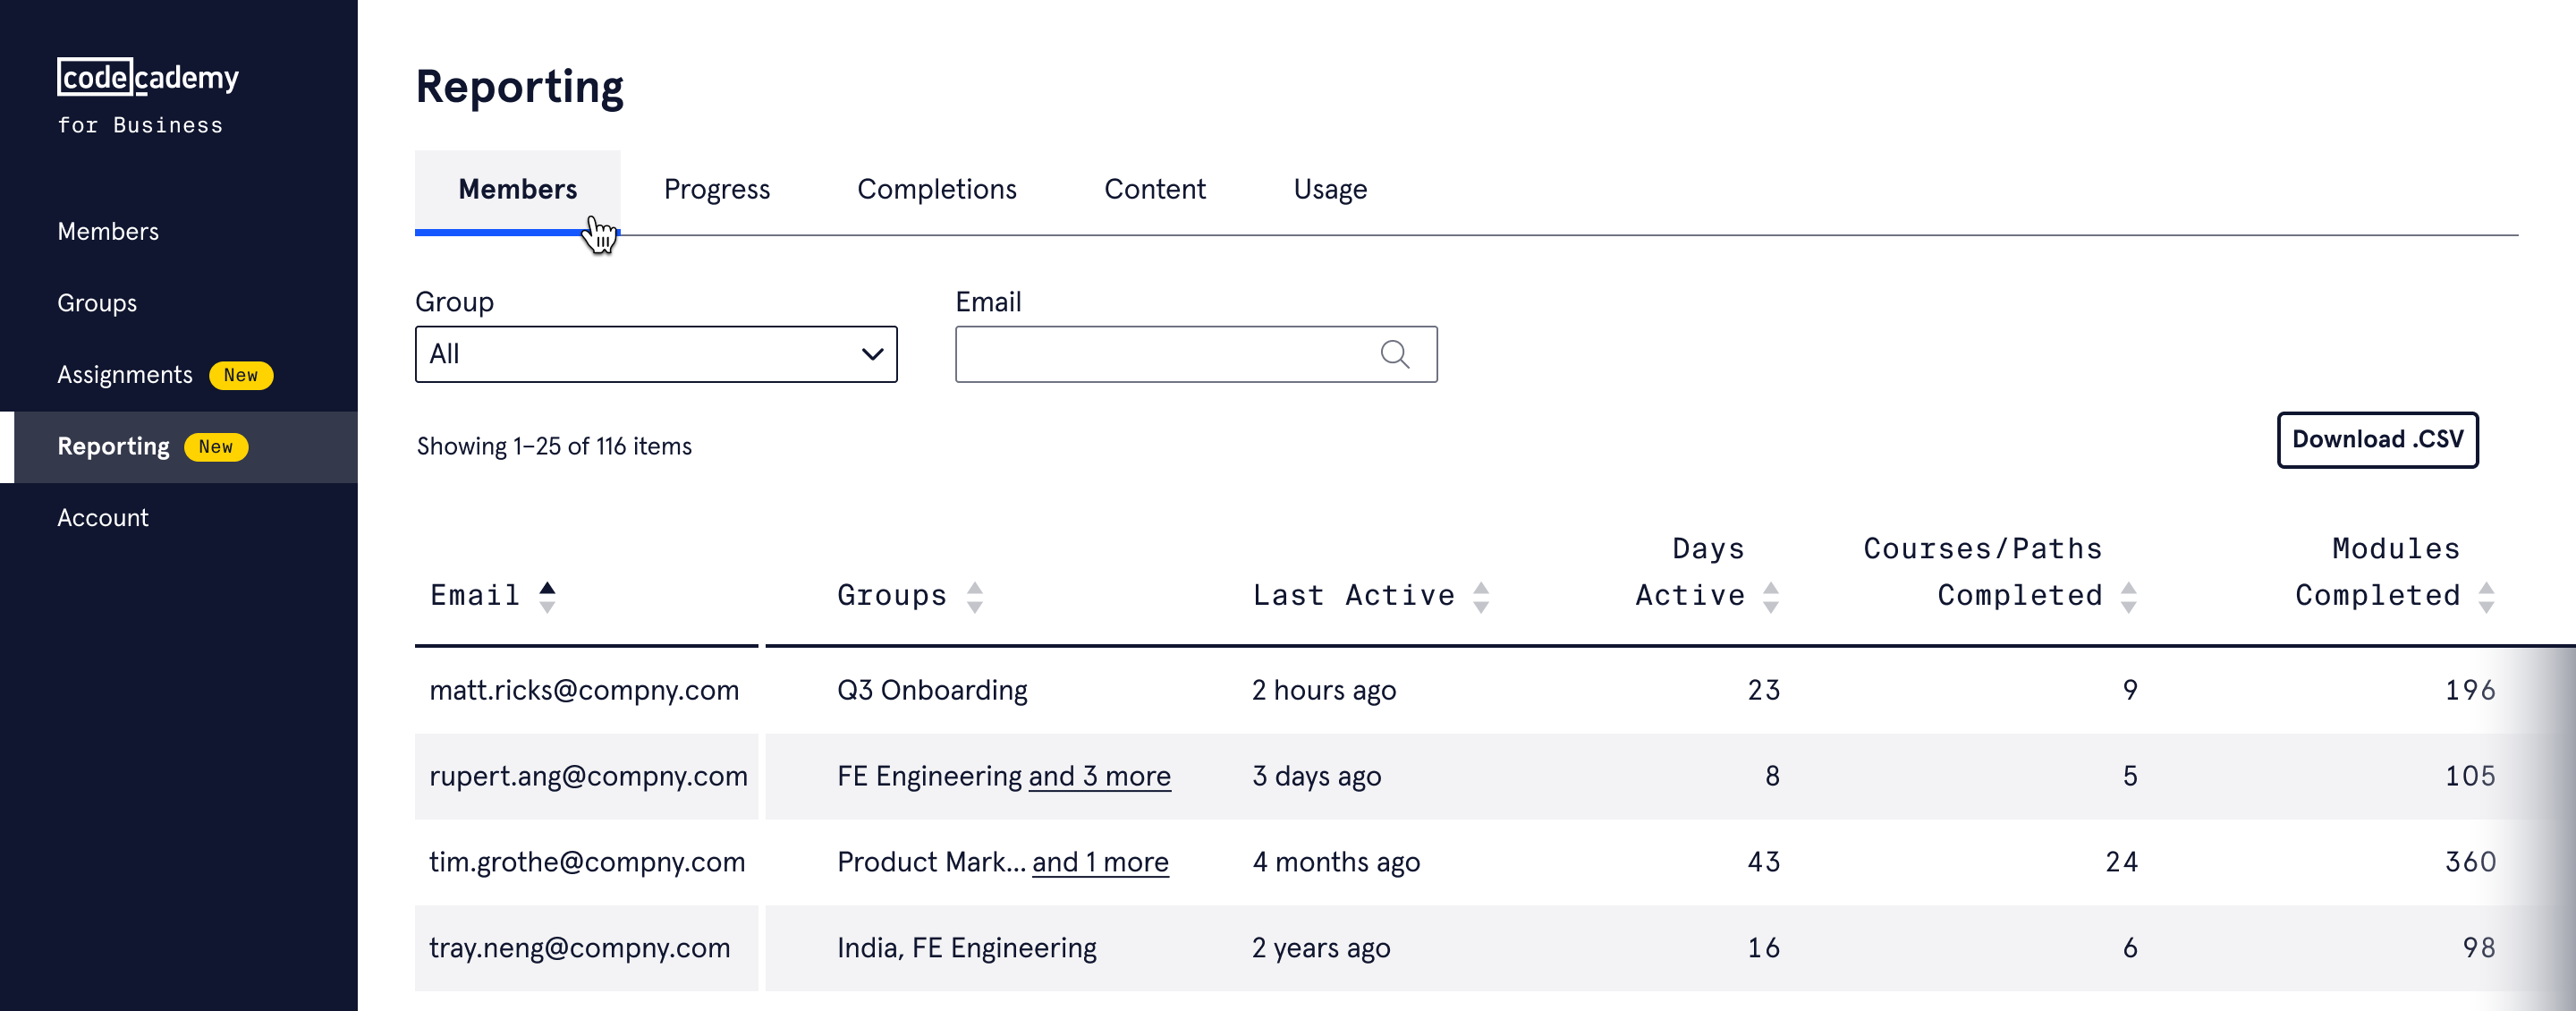Download the report as .CSV
The width and height of the screenshot is (2576, 1011).
click(2377, 440)
